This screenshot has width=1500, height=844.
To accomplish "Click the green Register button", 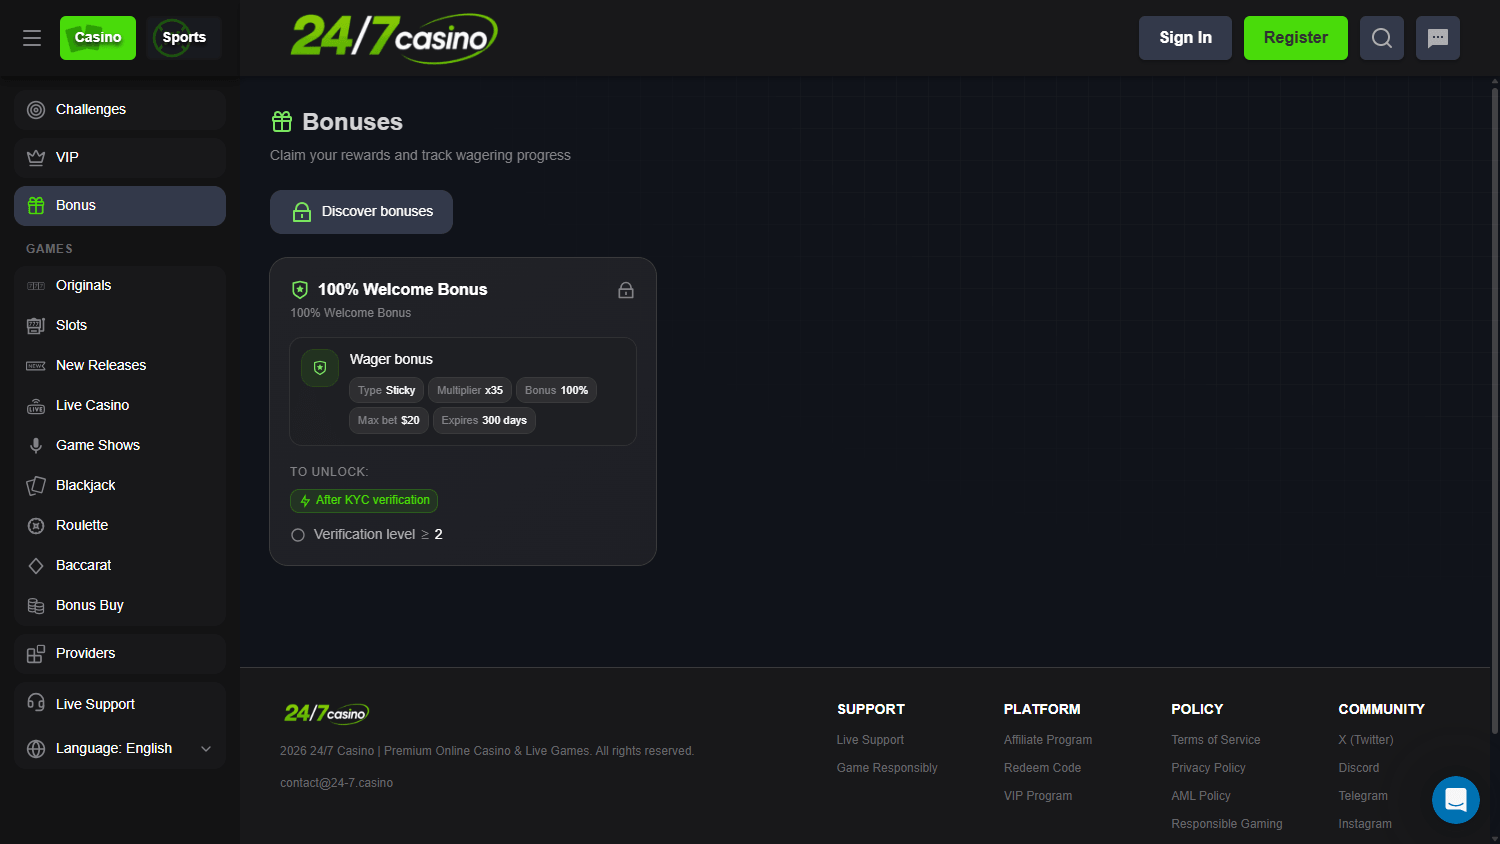I will pyautogui.click(x=1296, y=38).
